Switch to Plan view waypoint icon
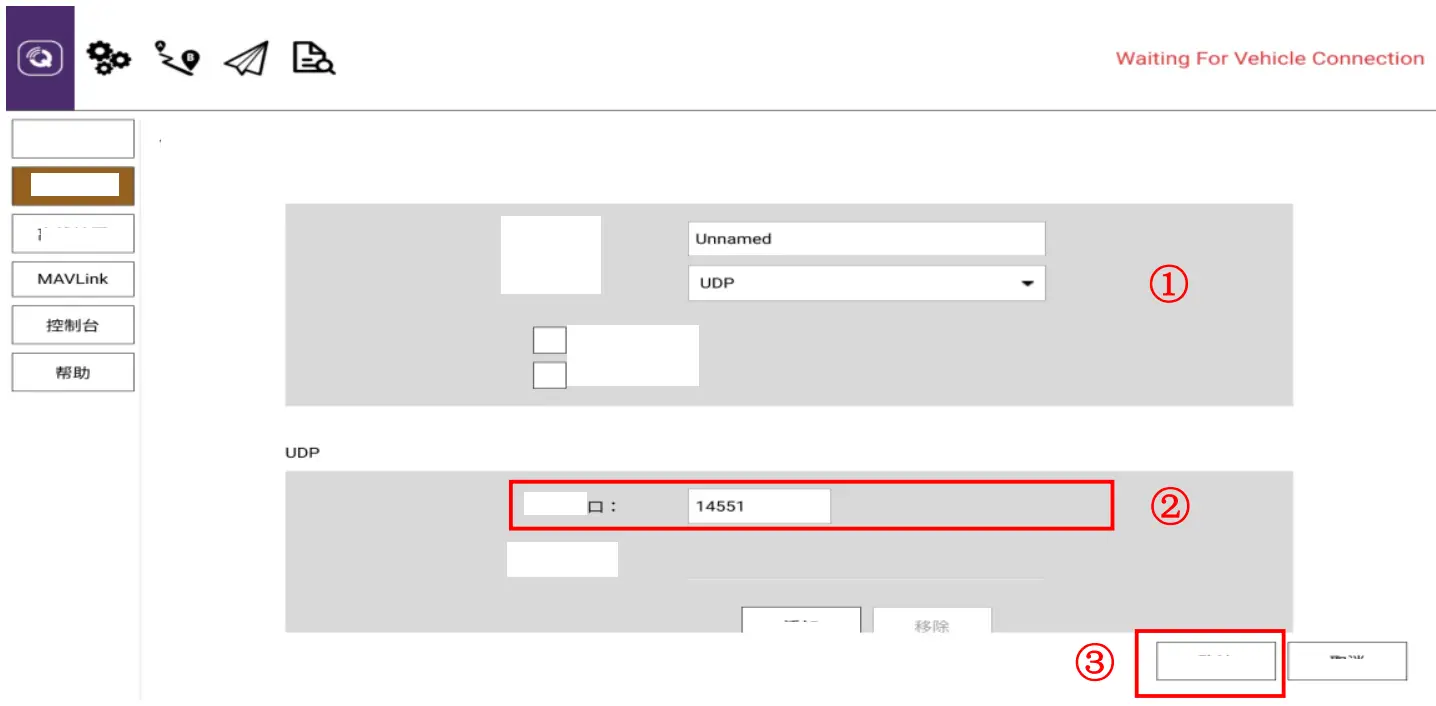This screenshot has width=1436, height=706. tap(177, 59)
